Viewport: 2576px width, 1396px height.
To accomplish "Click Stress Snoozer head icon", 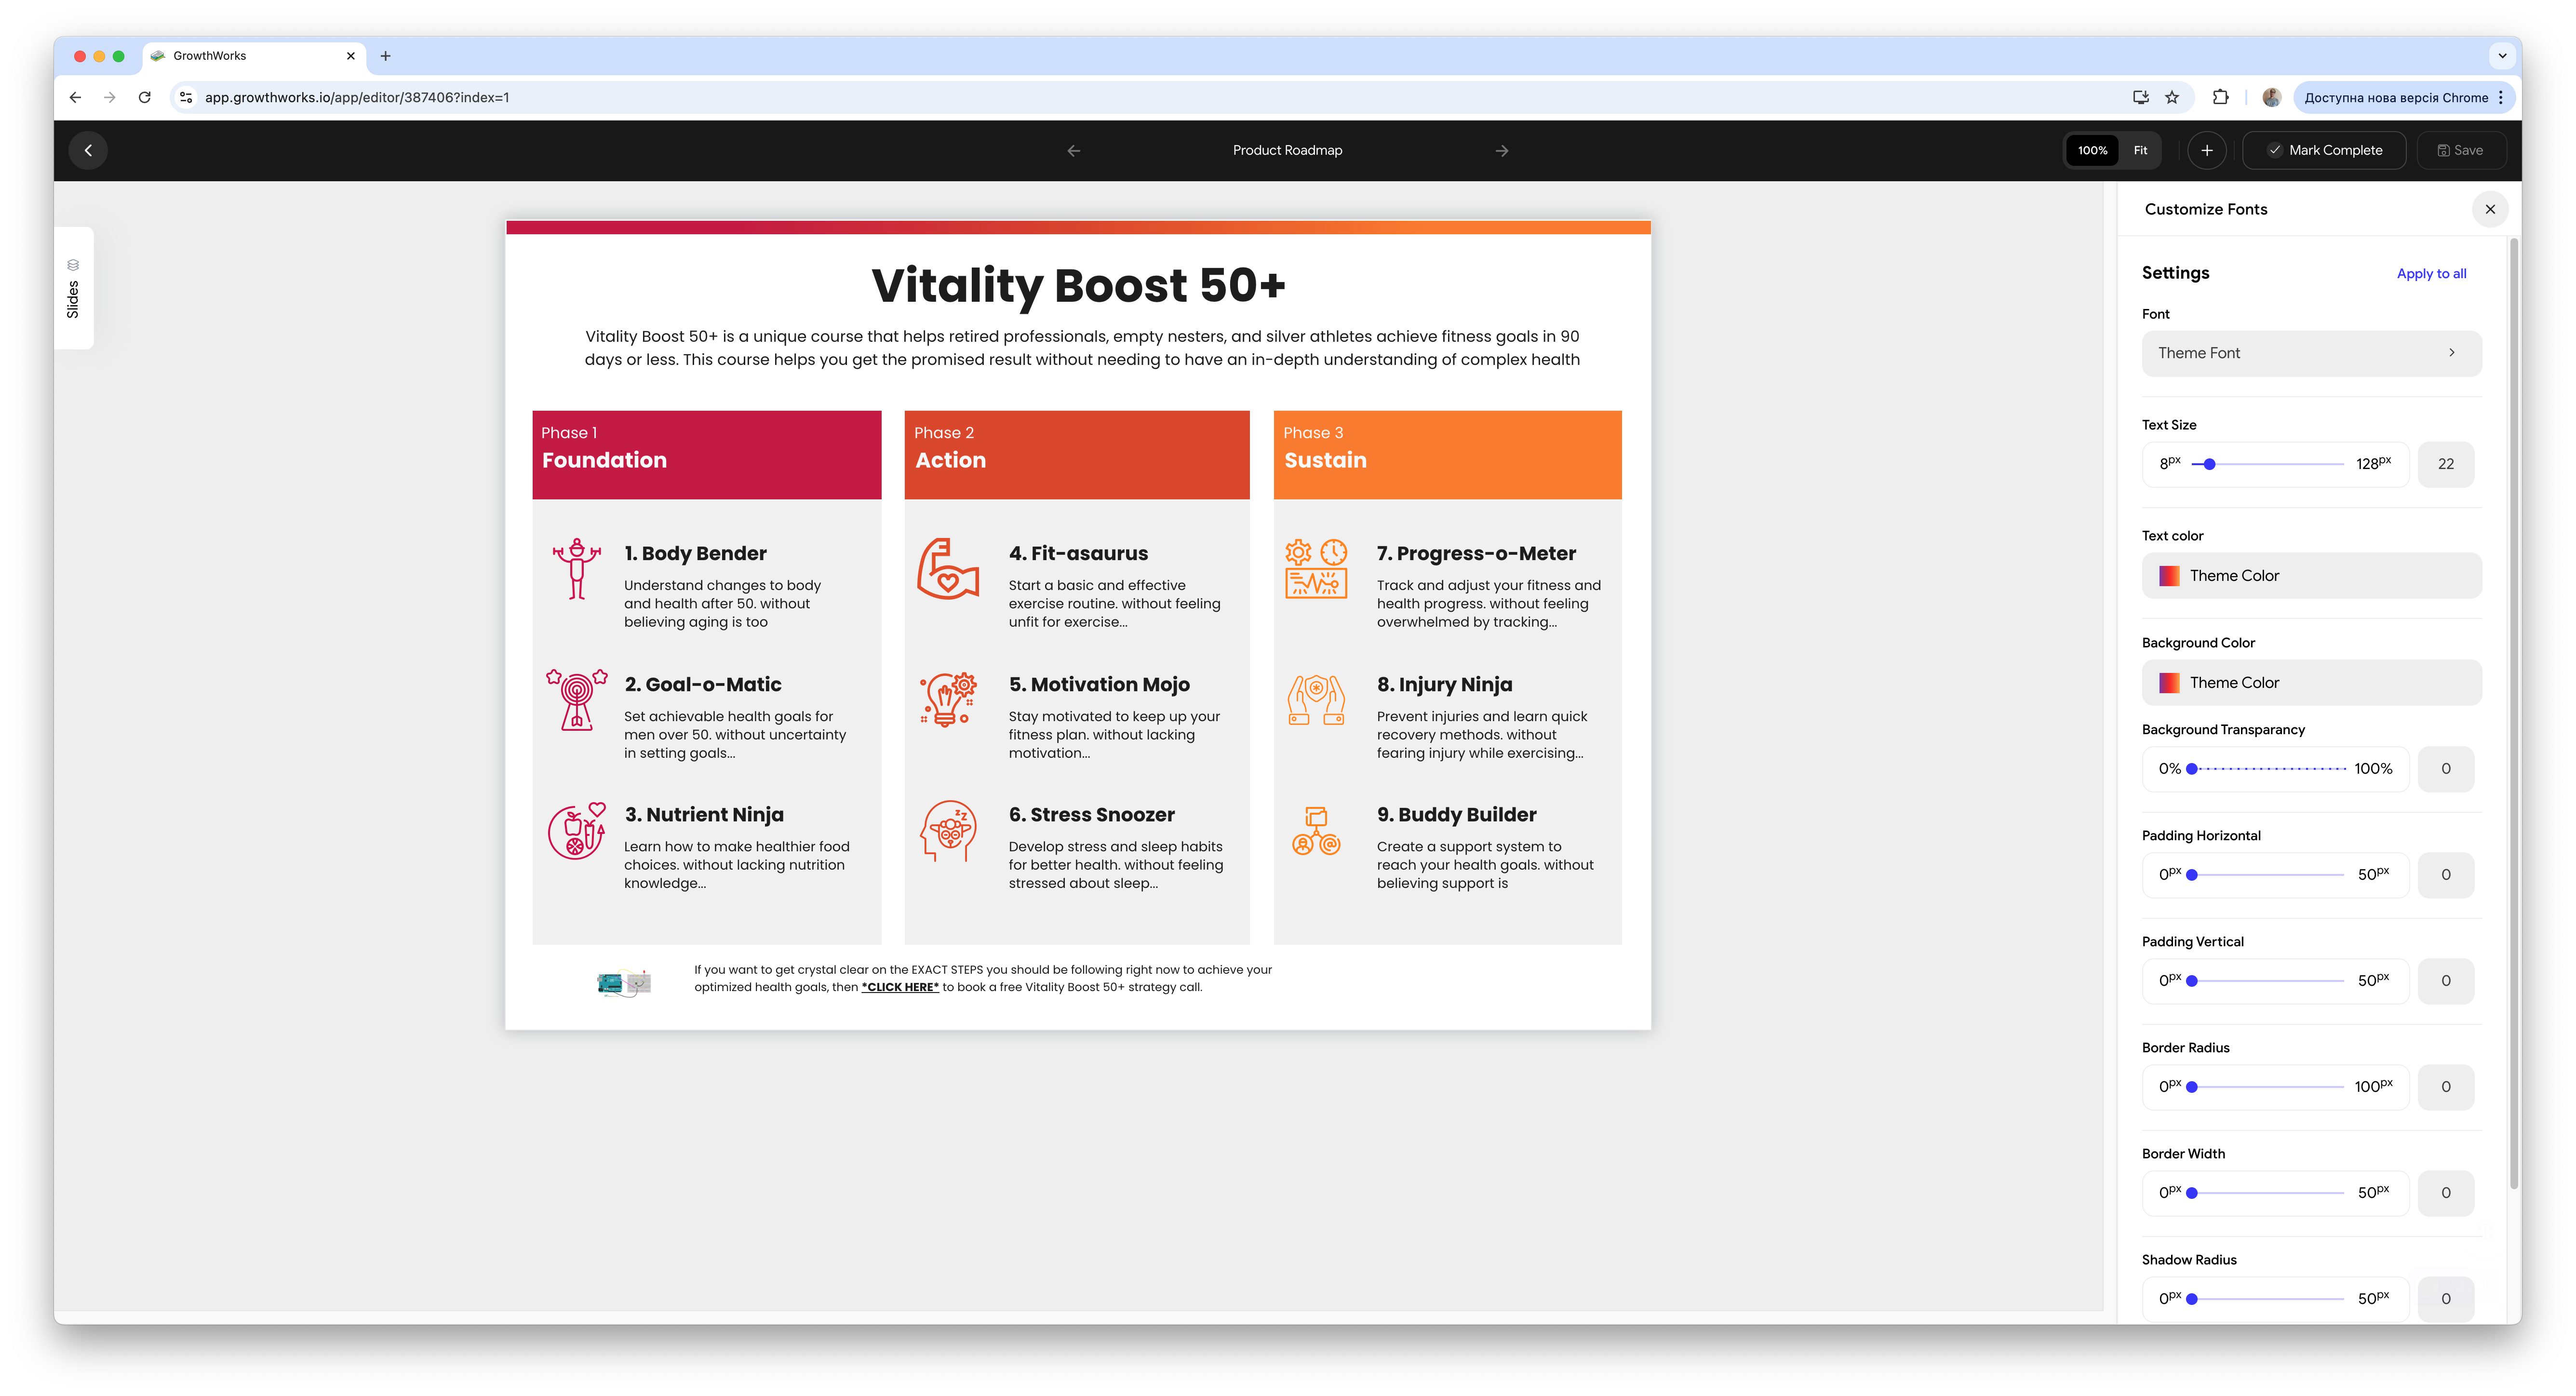I will point(948,831).
